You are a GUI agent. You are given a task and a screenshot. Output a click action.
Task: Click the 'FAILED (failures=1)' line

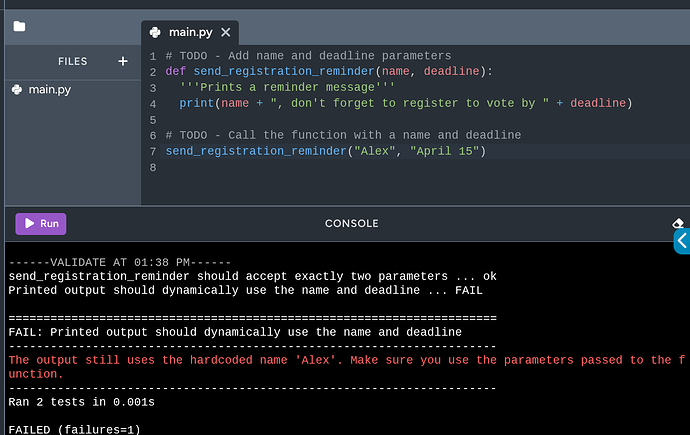tap(74, 430)
